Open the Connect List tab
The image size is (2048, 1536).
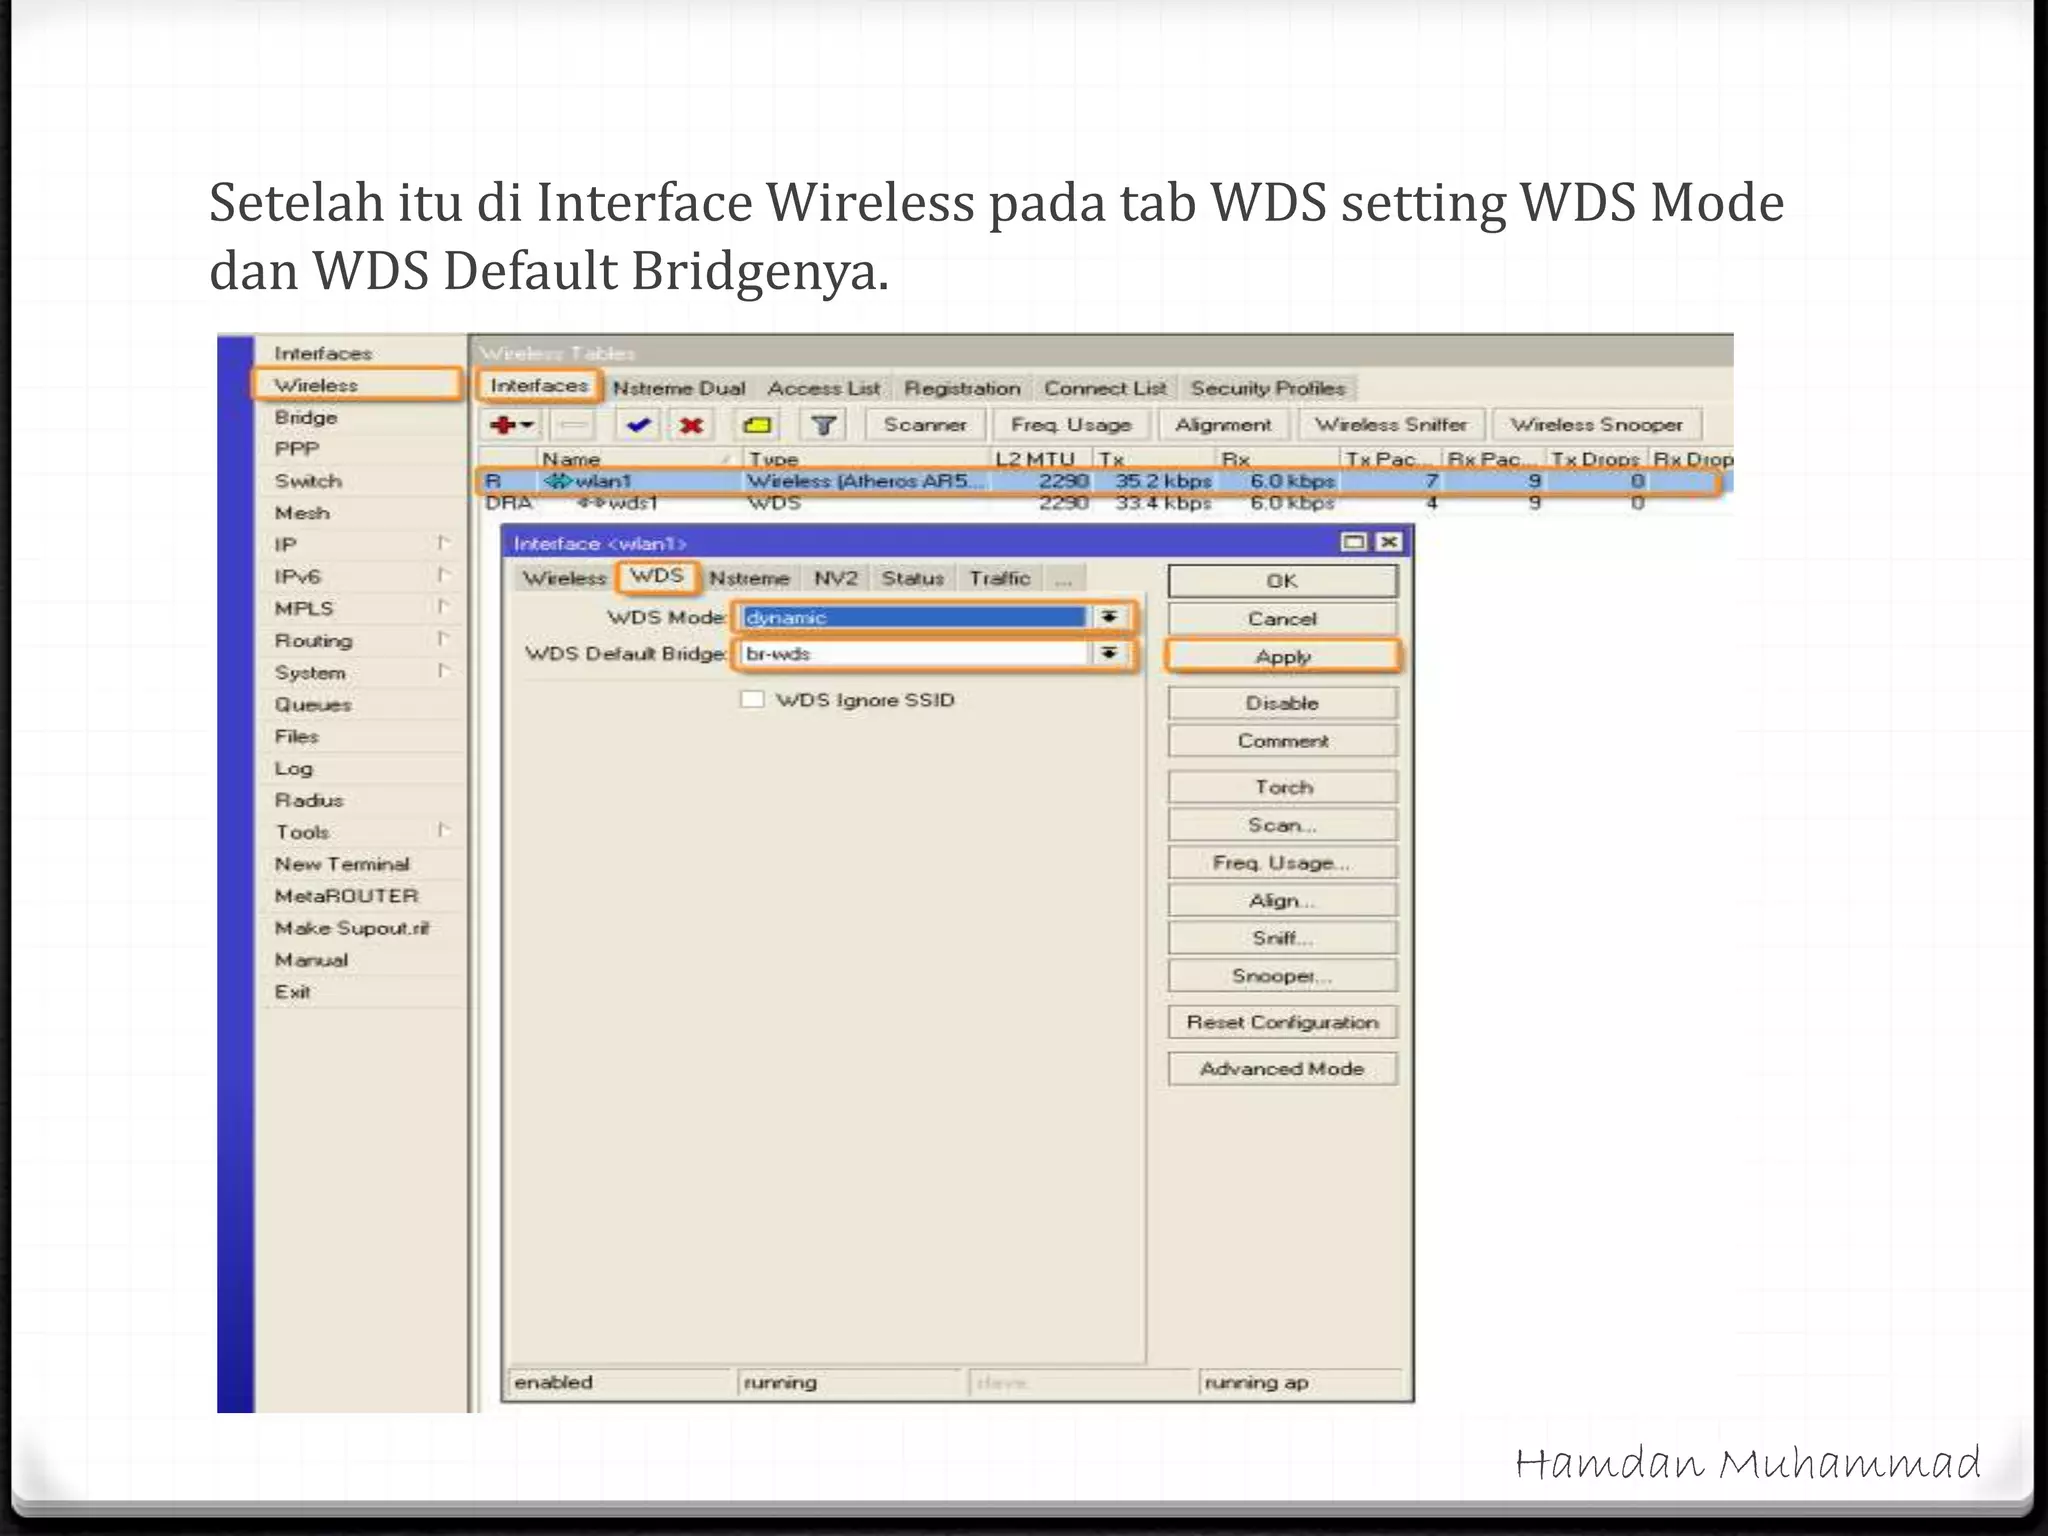1105,388
